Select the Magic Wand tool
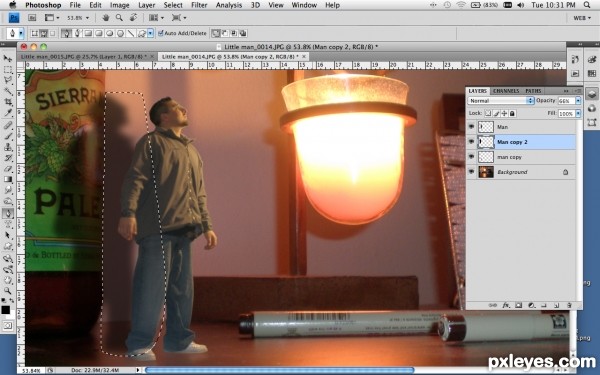The width and height of the screenshot is (600, 375). (8, 91)
